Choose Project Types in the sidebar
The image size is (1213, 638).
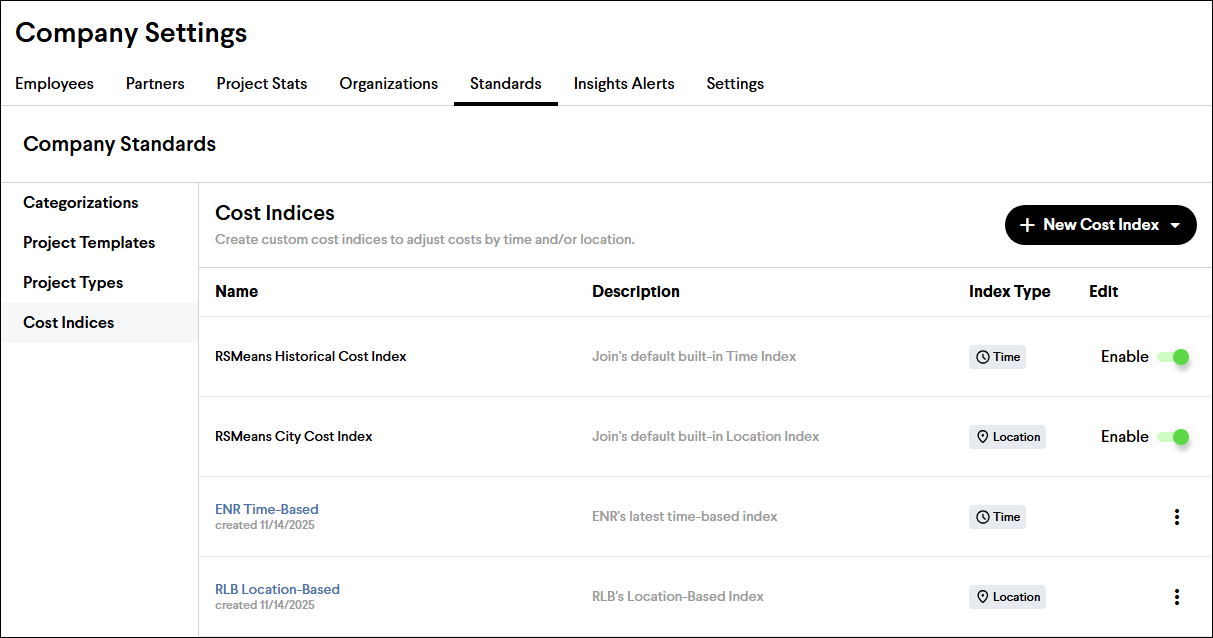click(73, 283)
